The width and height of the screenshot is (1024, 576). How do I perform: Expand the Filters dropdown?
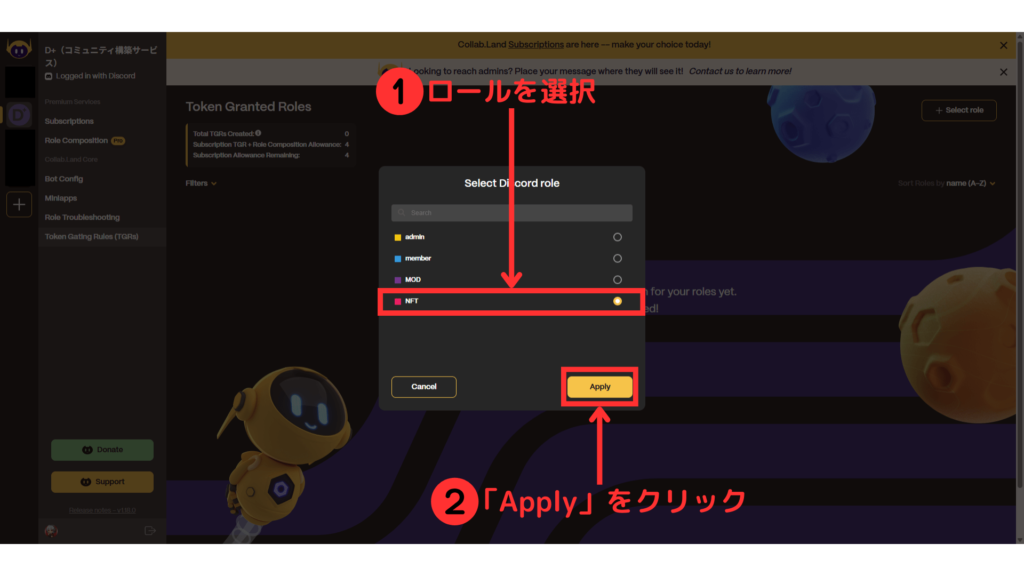tap(201, 184)
